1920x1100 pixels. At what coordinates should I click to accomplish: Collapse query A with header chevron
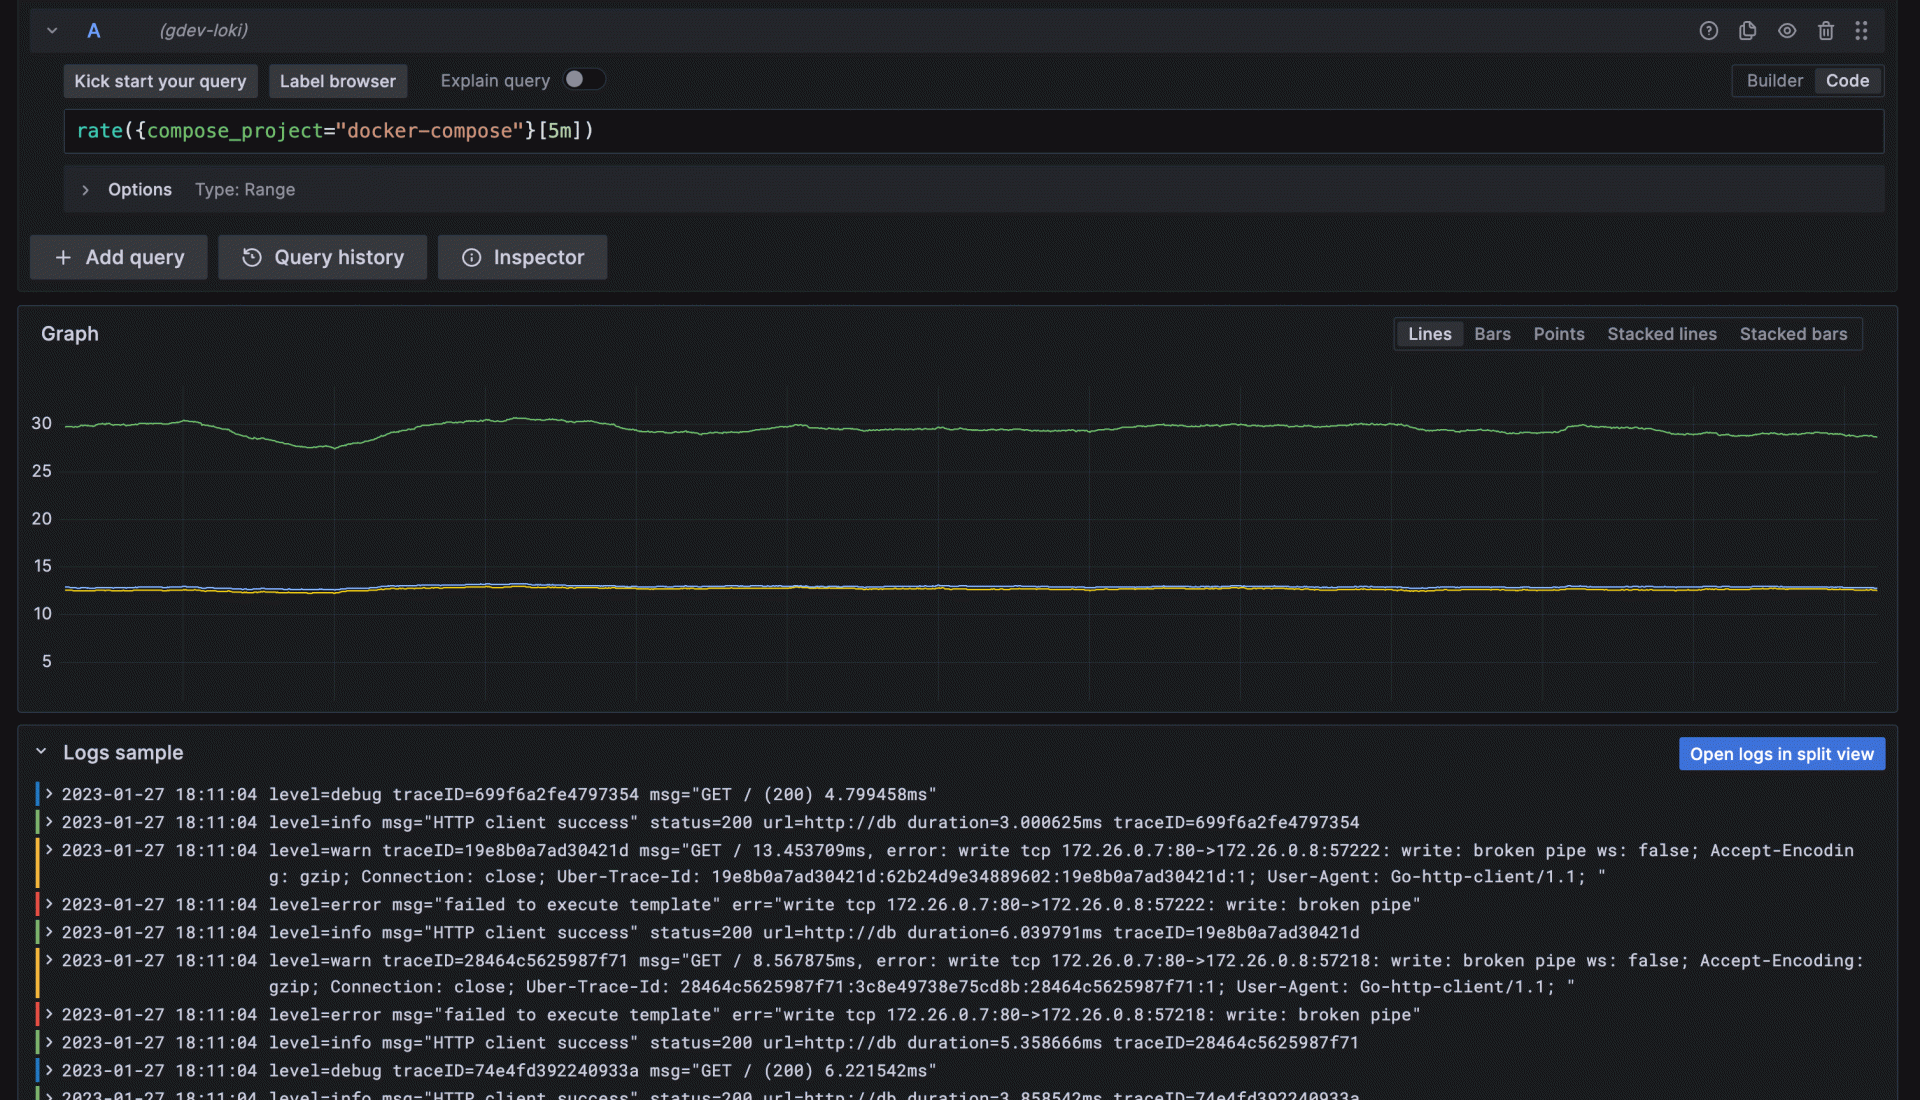[x=52, y=30]
